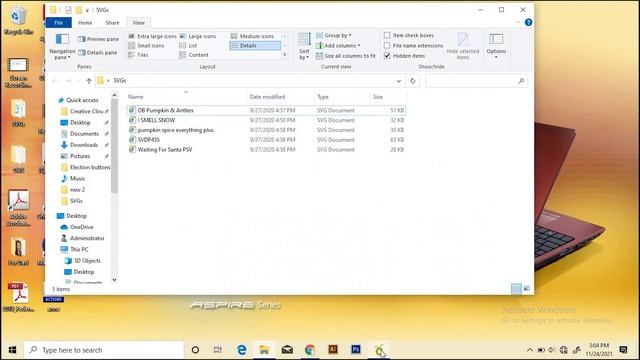Click the SVGs address bar path
This screenshot has width=640, height=360.
click(120, 81)
